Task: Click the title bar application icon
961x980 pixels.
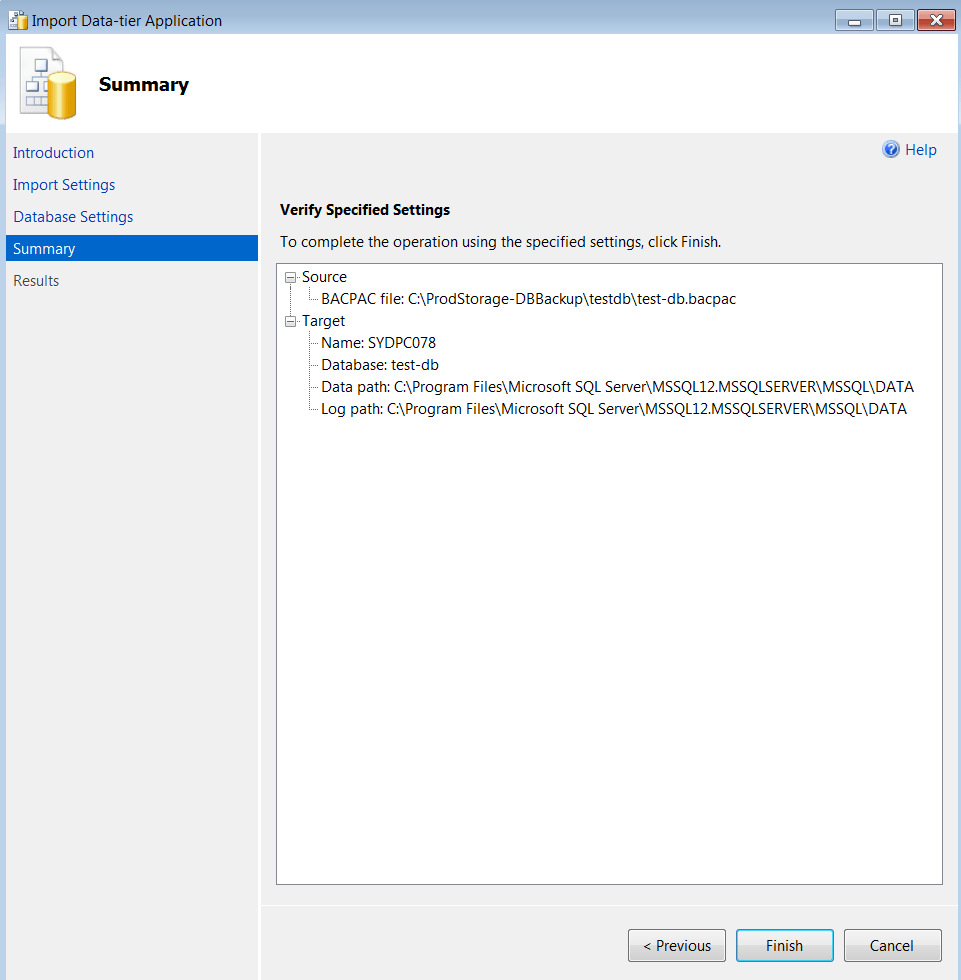Action: tap(17, 20)
